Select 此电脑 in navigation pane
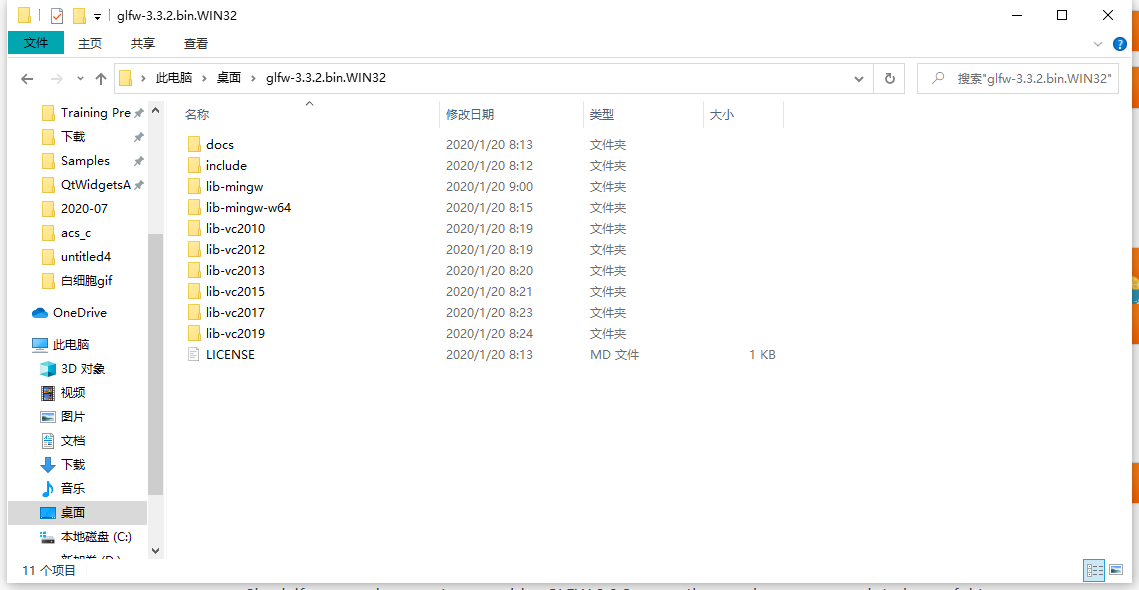Screen dimensions: 1139x590 click(x=61, y=344)
